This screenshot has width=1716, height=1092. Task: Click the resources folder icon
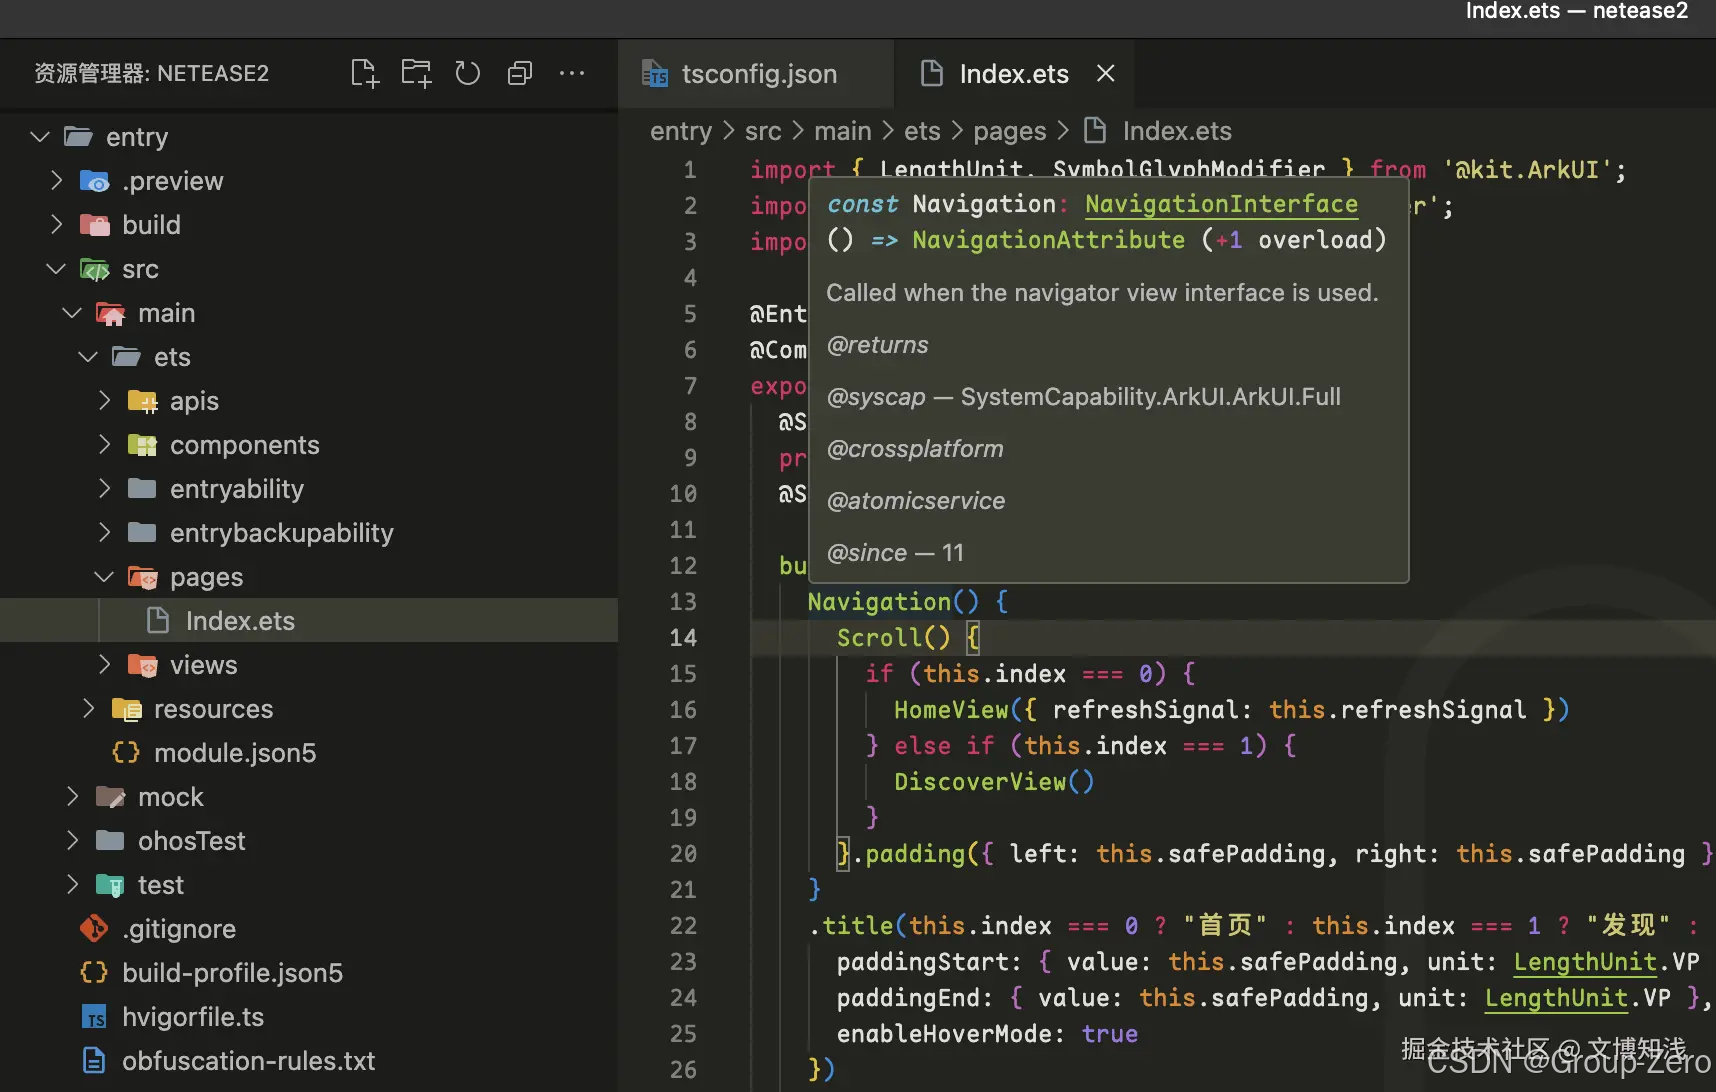point(126,709)
